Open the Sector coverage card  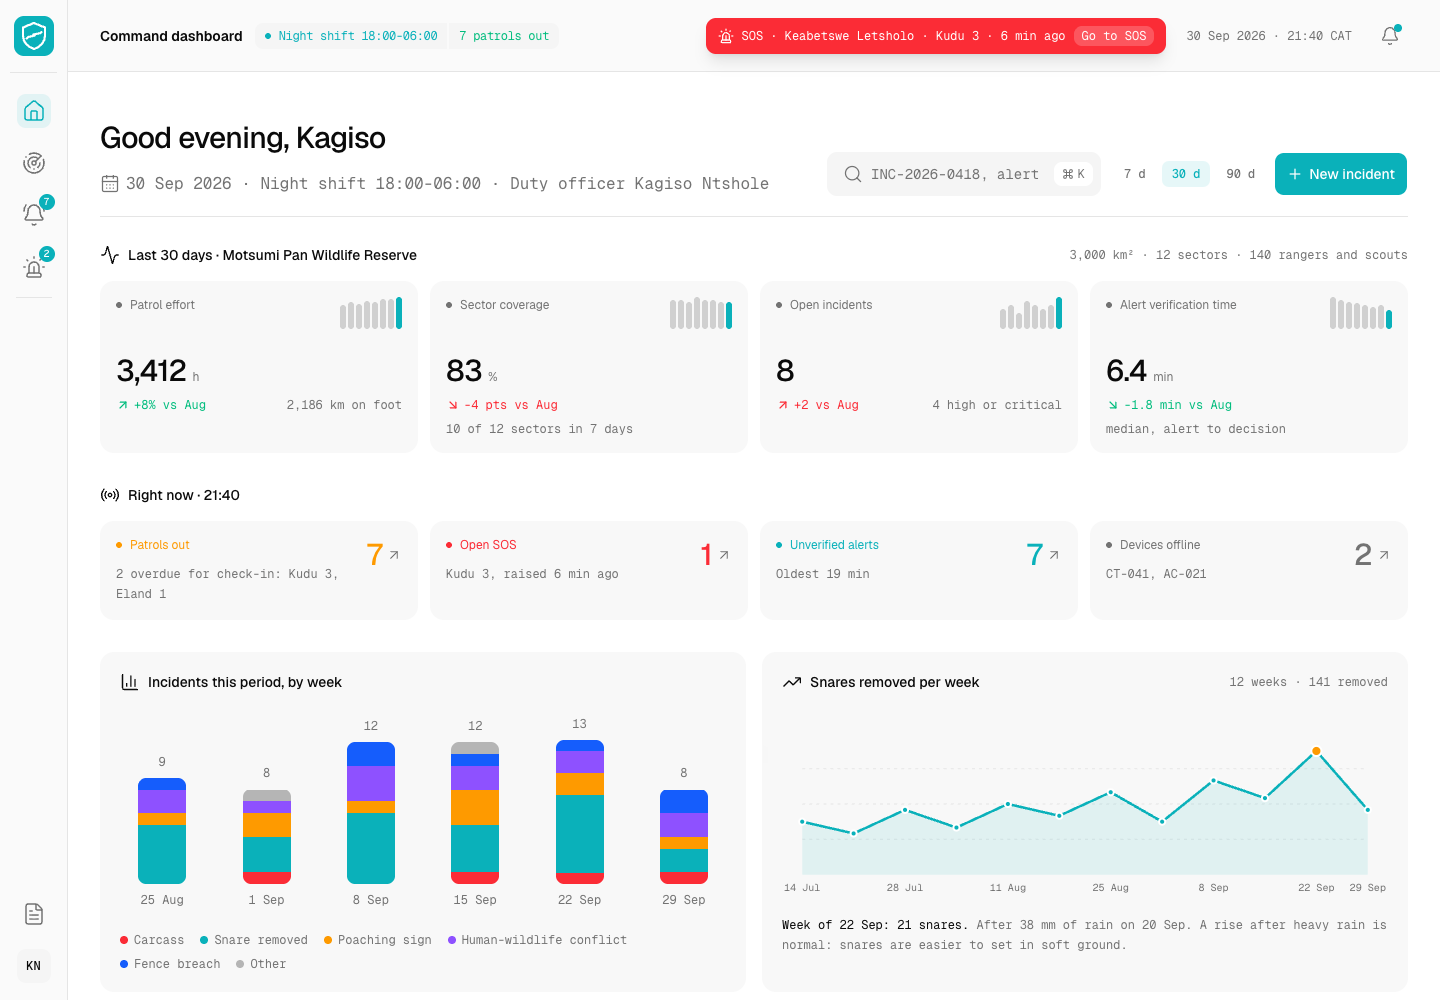coord(589,367)
